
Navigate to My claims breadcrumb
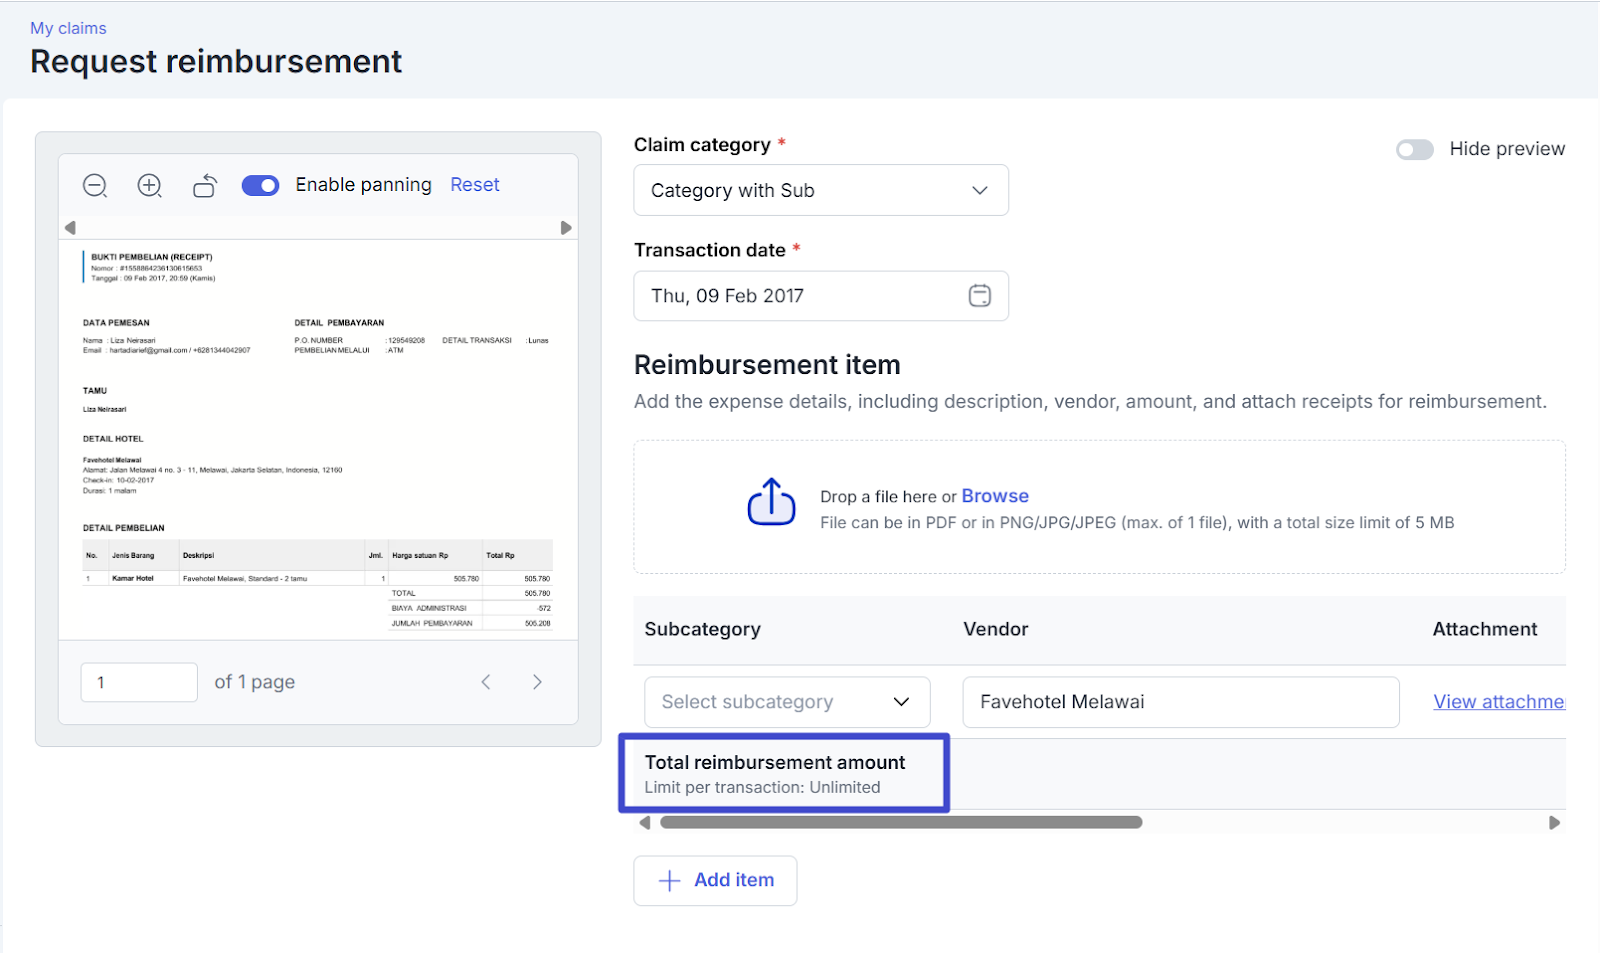(x=68, y=28)
